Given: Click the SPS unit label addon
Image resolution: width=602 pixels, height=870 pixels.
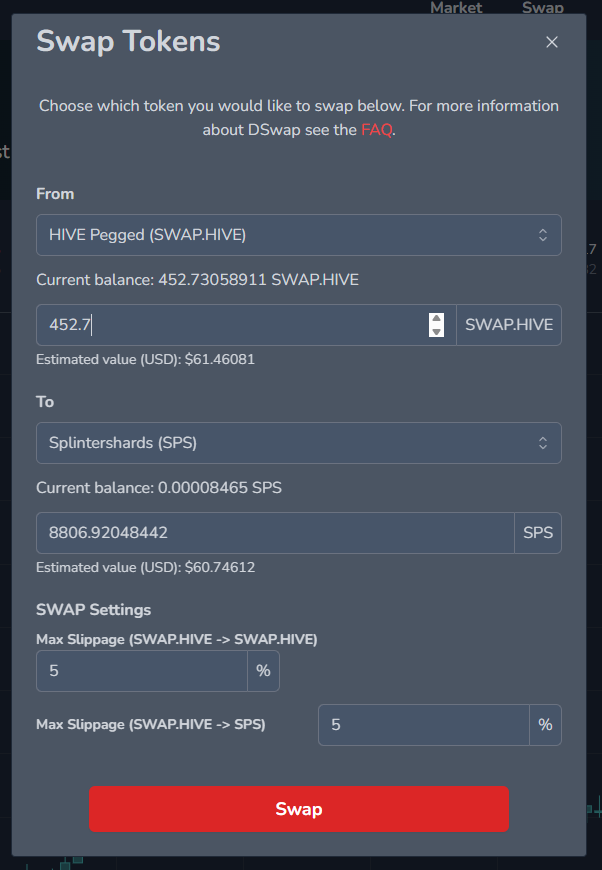Looking at the screenshot, I should coord(538,533).
